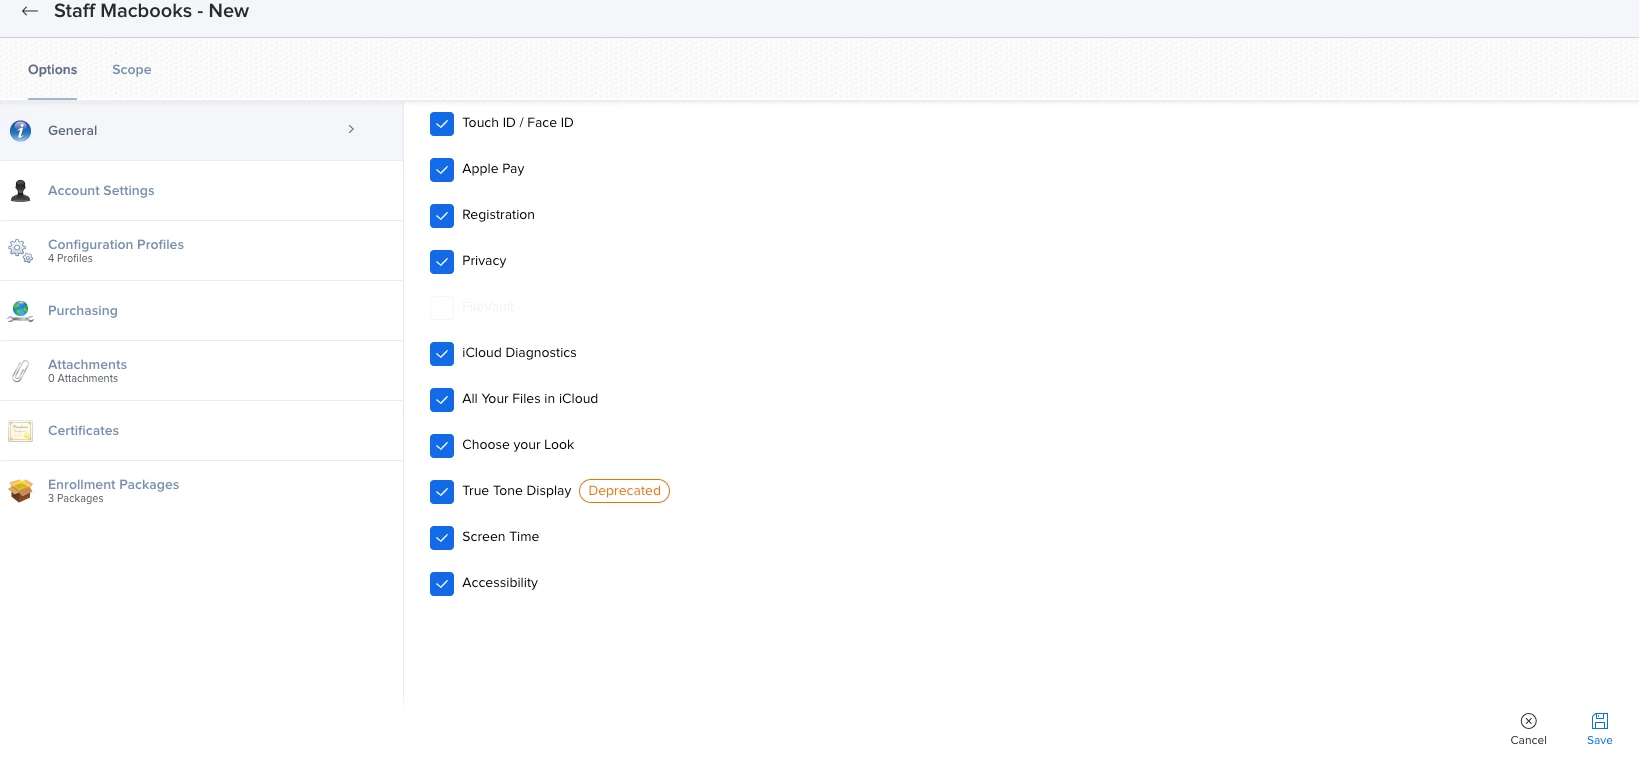Image resolution: width=1639 pixels, height=765 pixels.
Task: Expand the General section chevron
Action: [x=351, y=129]
